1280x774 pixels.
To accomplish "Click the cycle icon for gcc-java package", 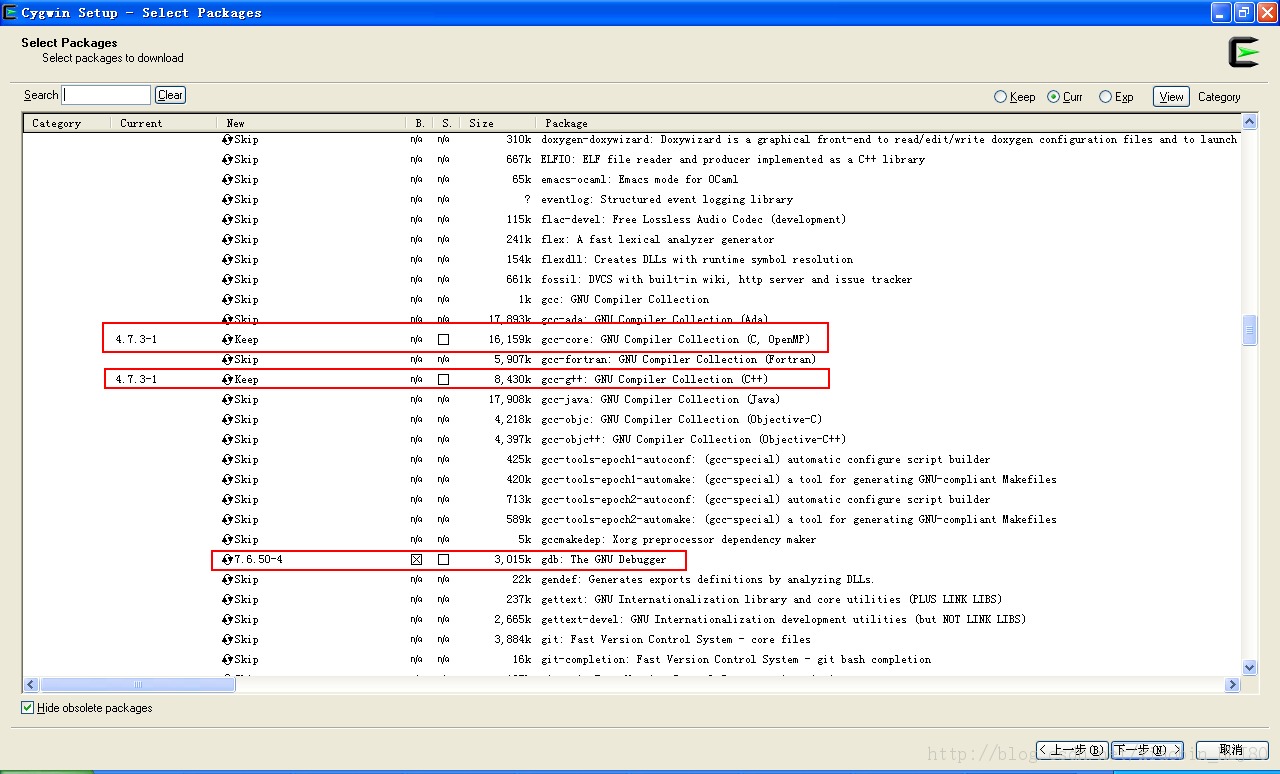I will [x=228, y=399].
